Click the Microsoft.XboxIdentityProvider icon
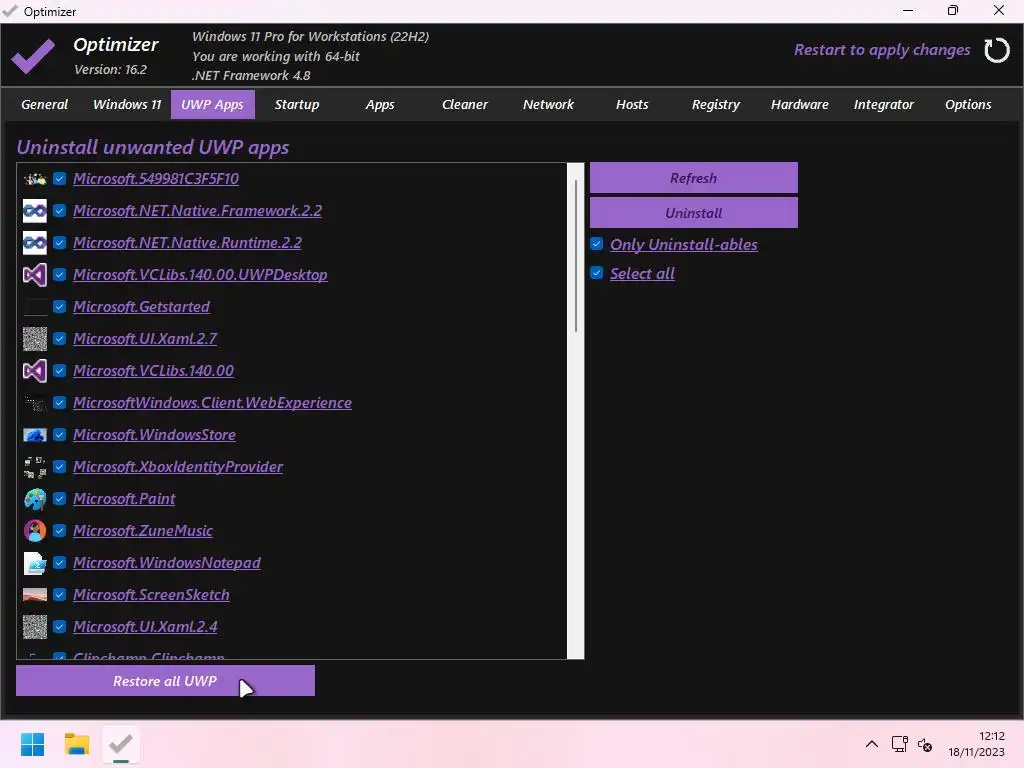 [x=35, y=467]
